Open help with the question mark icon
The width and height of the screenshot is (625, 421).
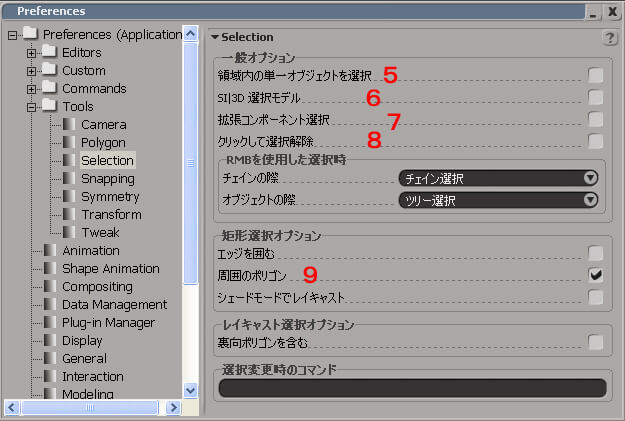click(609, 38)
